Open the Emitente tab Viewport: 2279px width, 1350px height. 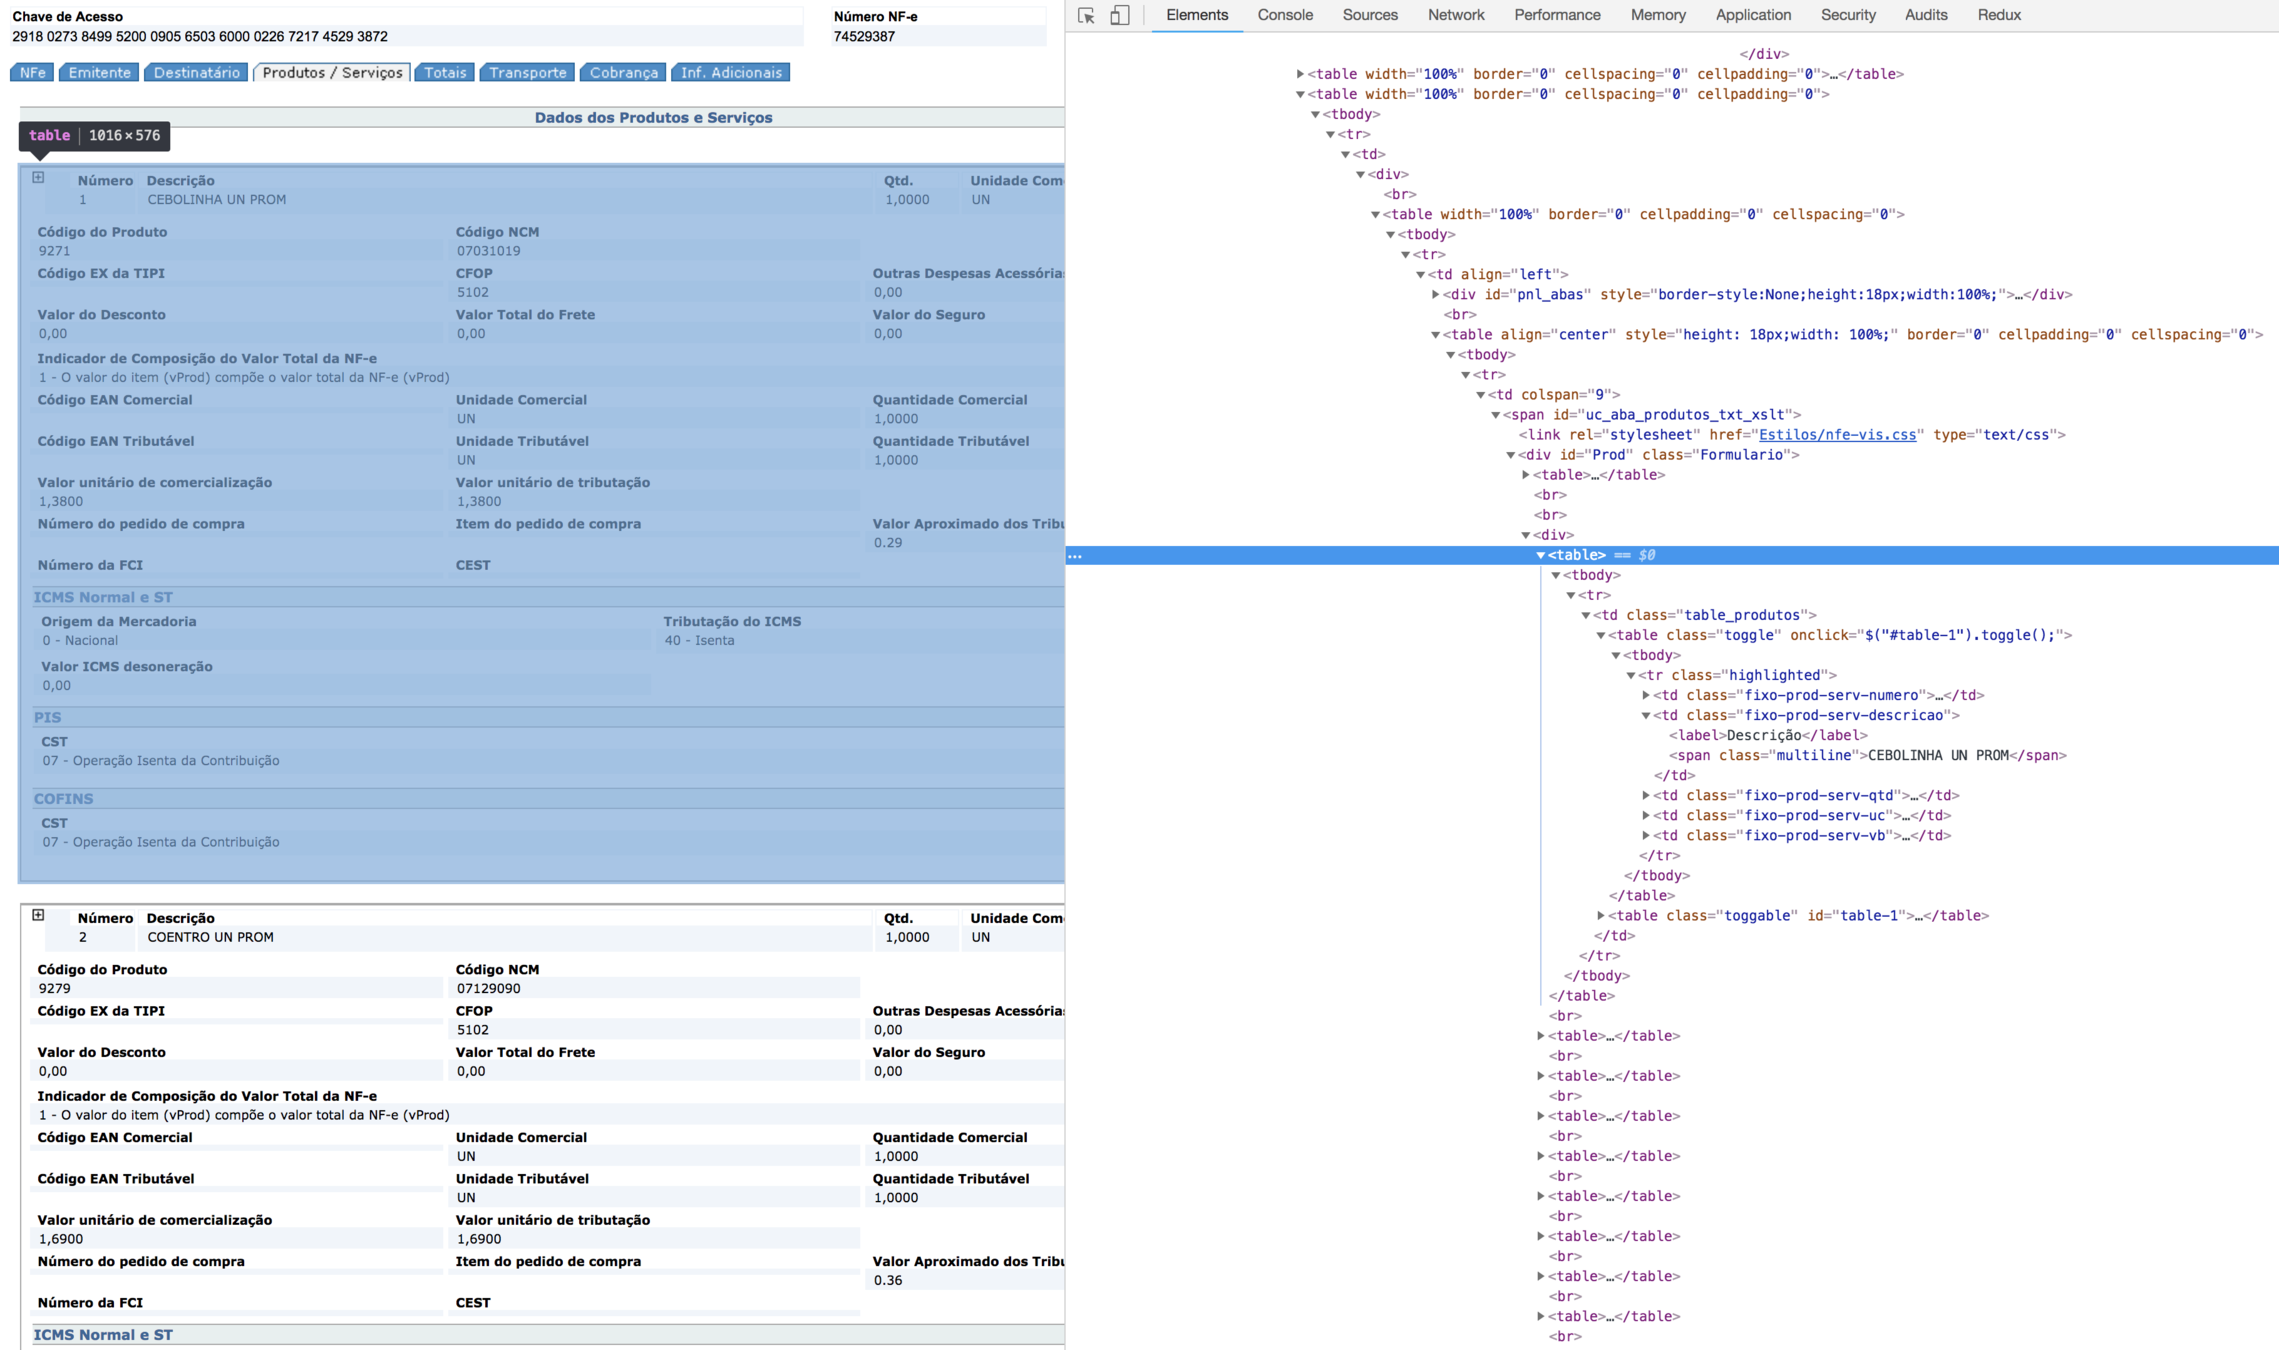[99, 72]
